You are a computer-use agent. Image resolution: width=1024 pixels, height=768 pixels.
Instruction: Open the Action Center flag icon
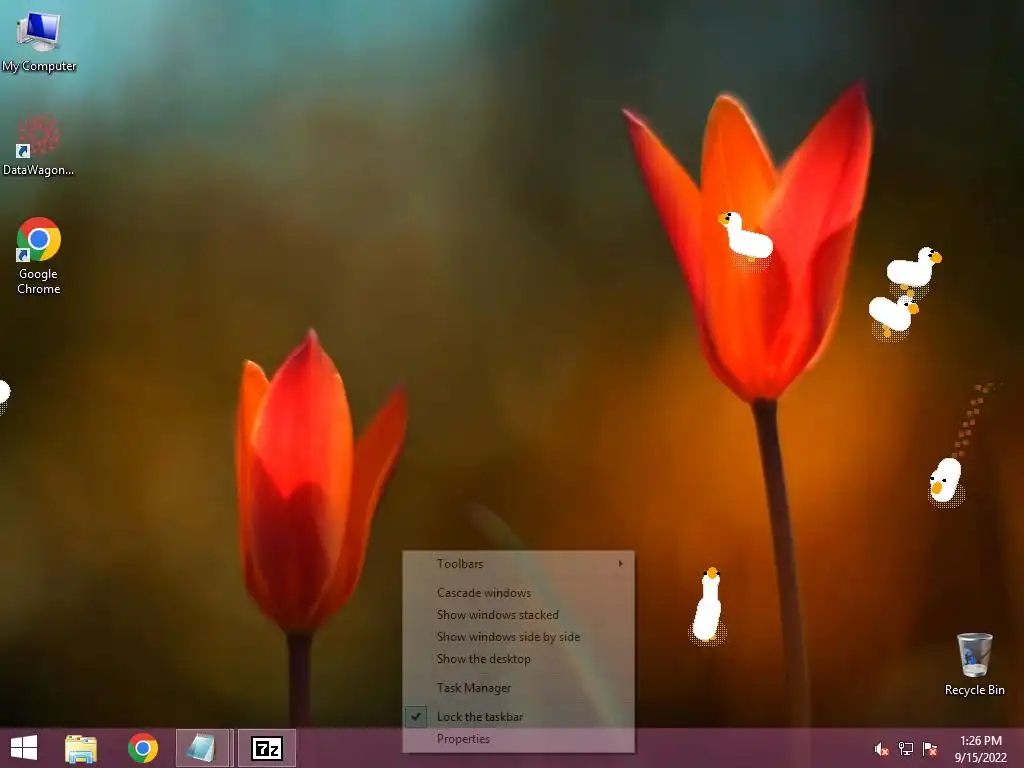(930, 749)
